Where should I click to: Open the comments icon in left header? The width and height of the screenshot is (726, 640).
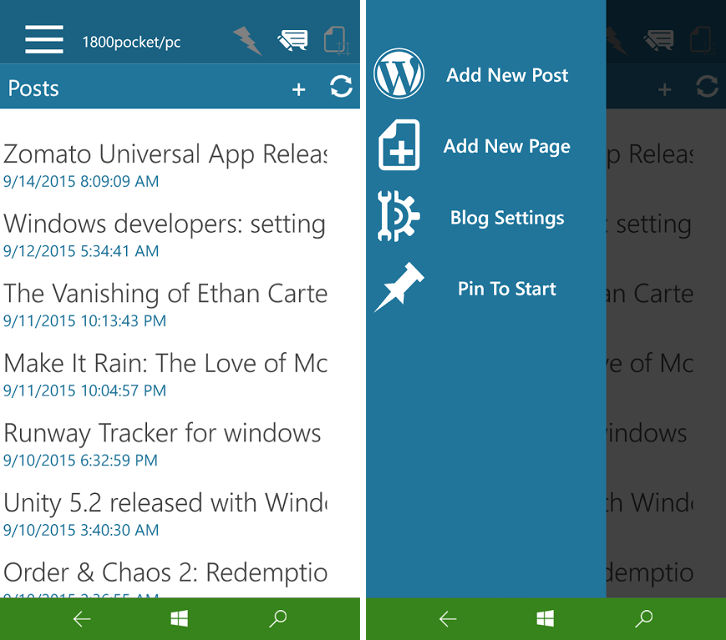click(x=293, y=40)
